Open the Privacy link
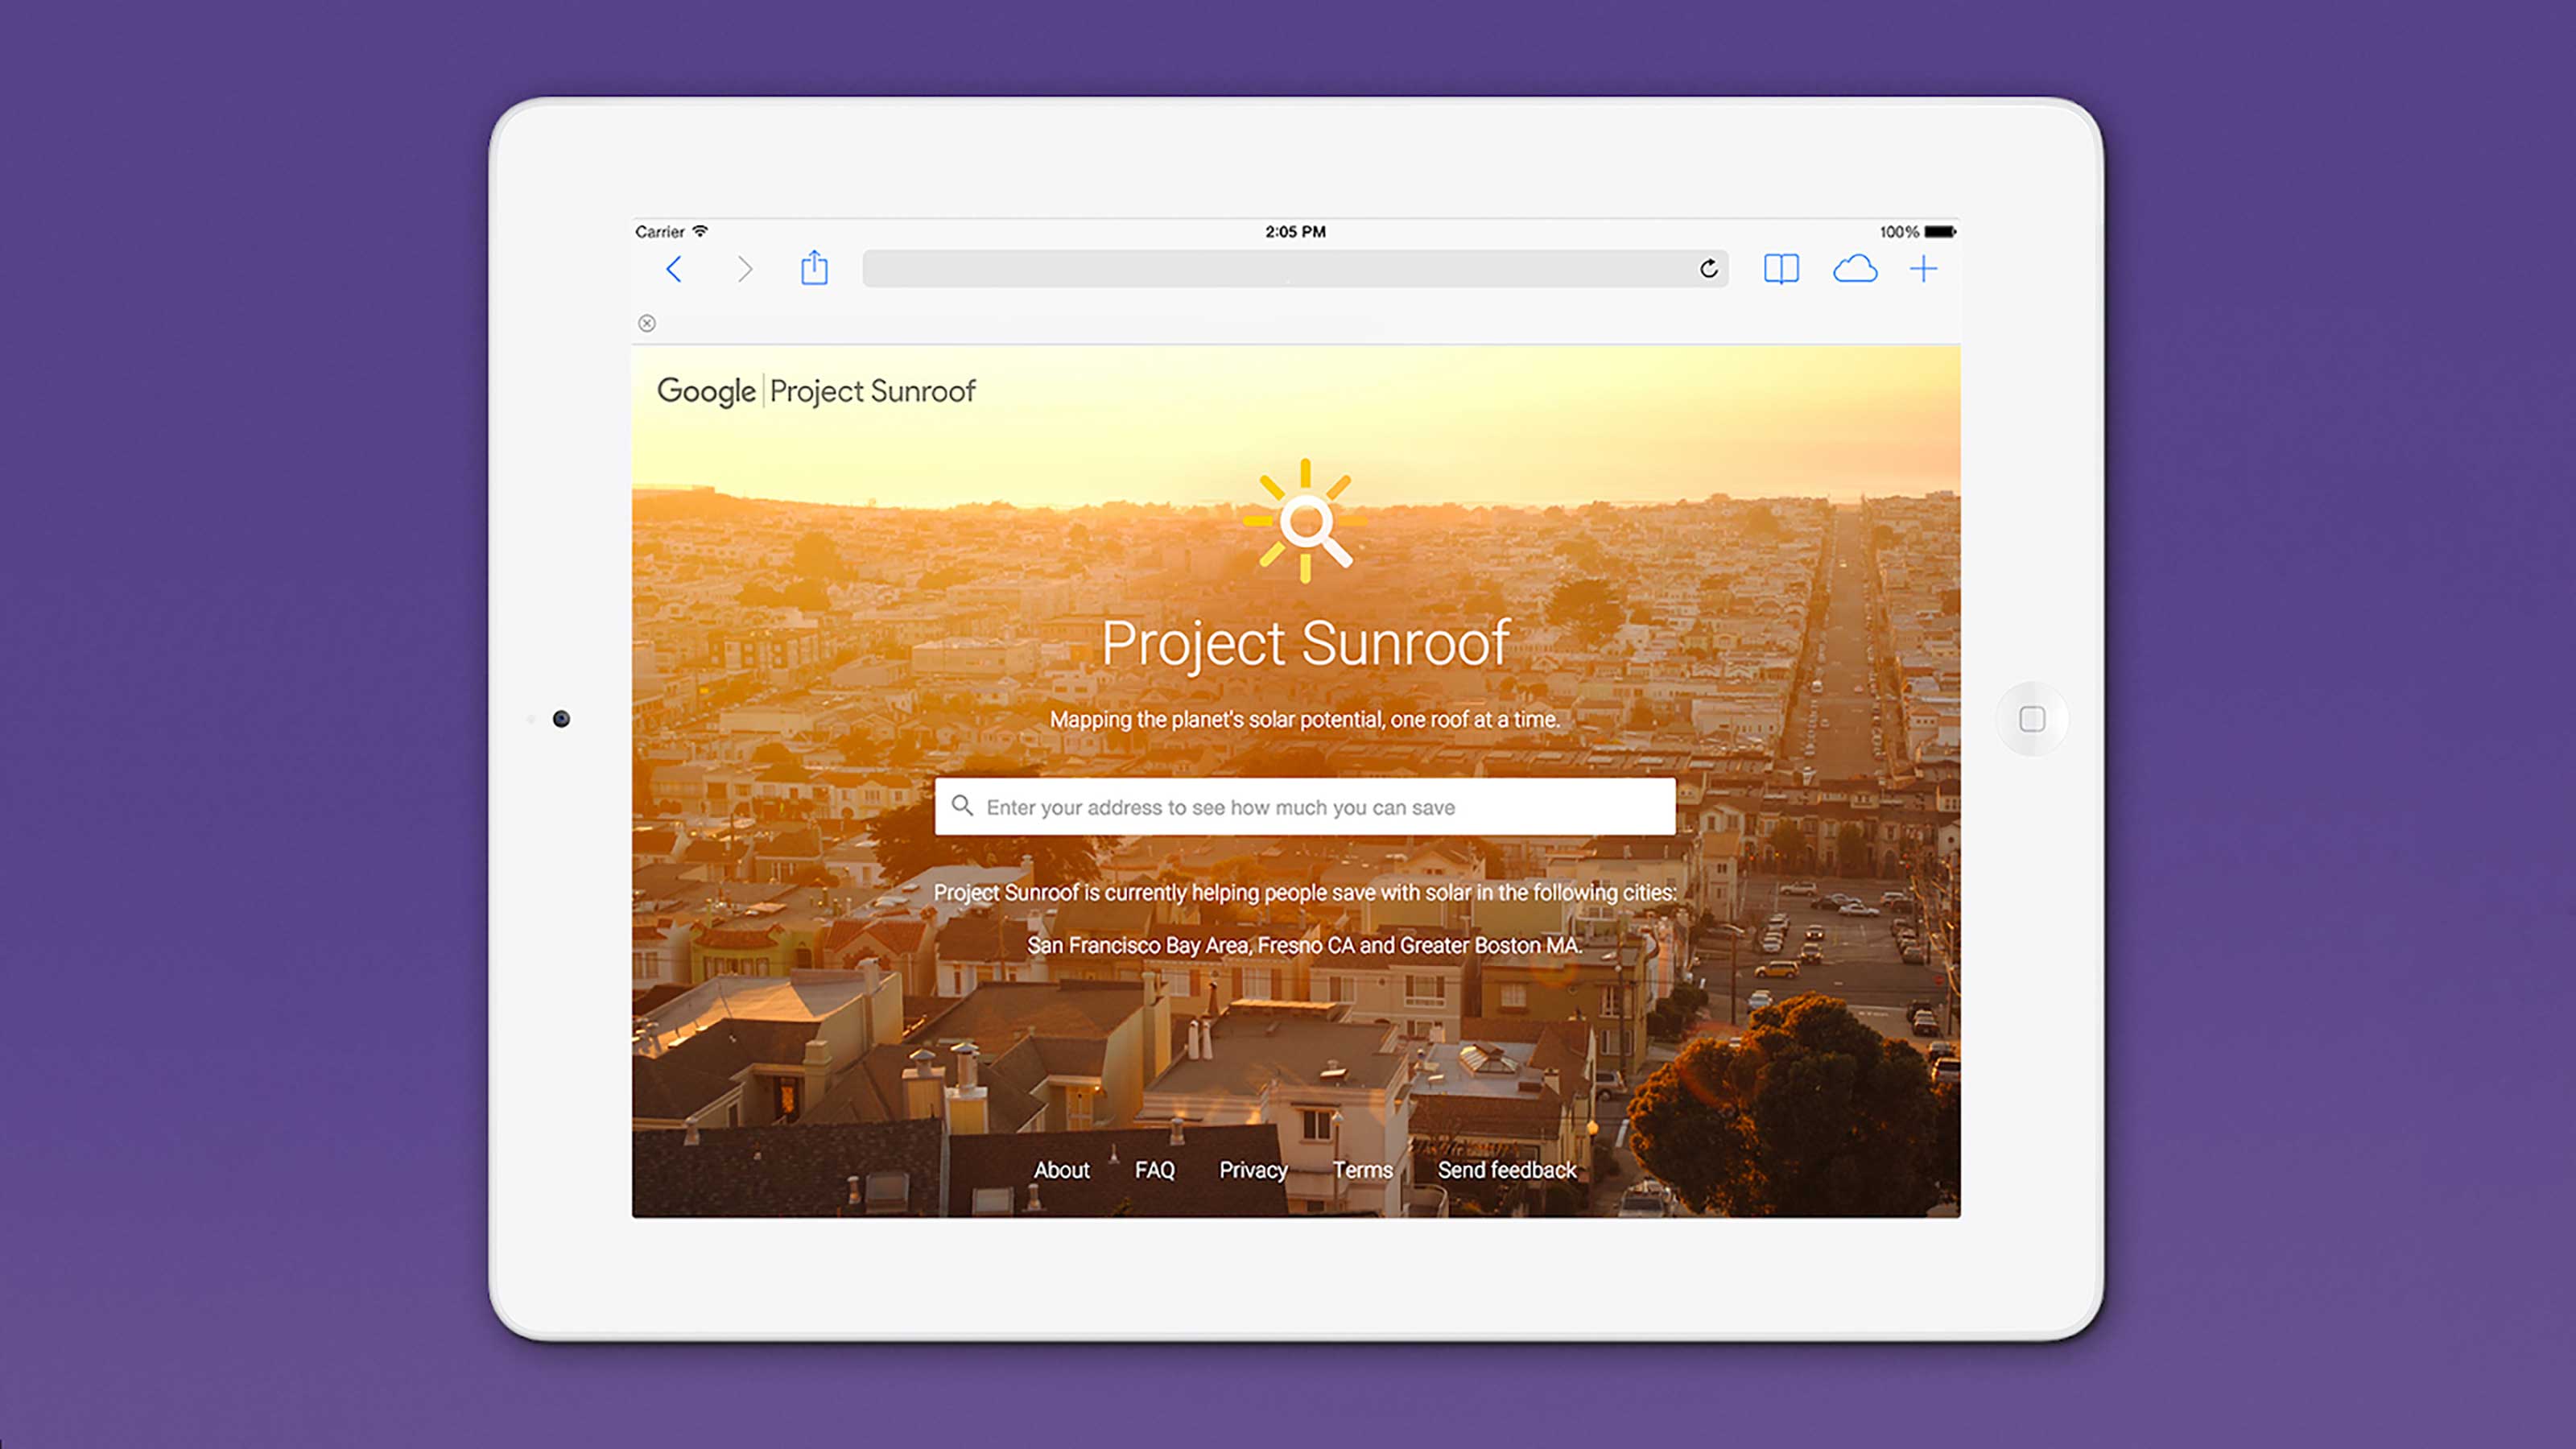 click(1253, 1170)
